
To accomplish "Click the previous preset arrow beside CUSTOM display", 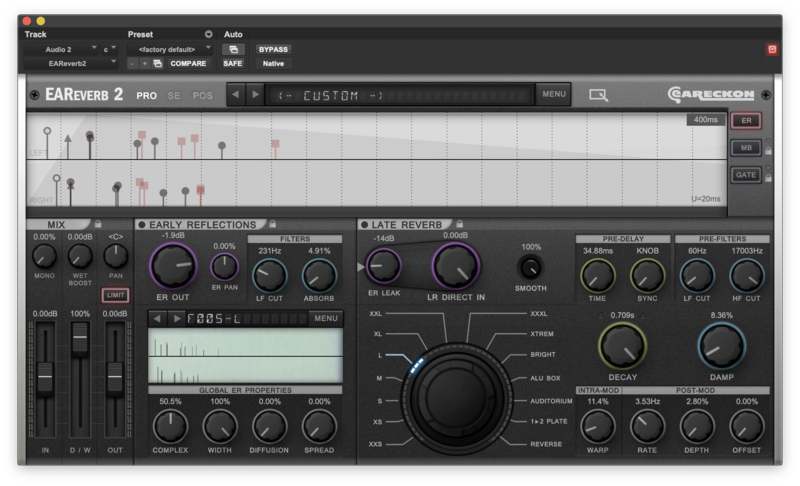I will tap(236, 95).
